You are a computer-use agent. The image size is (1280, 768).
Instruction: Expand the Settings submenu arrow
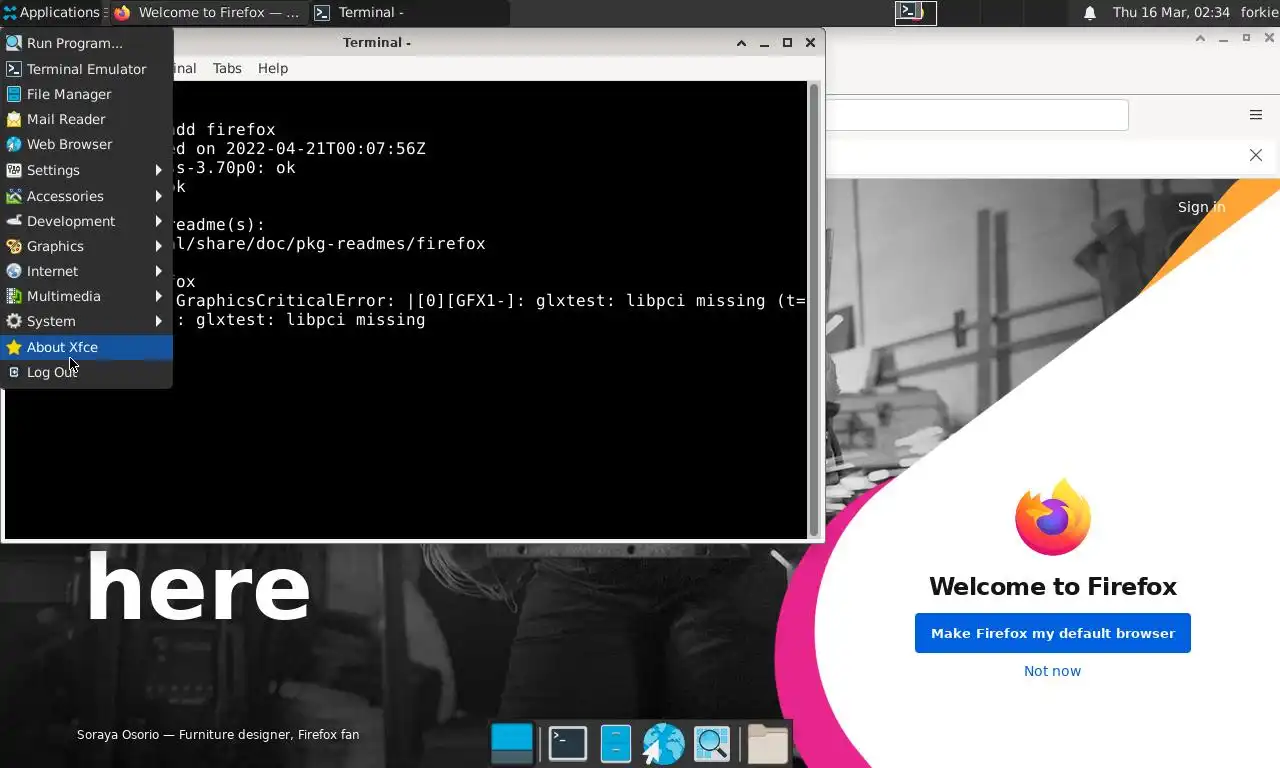tap(158, 170)
